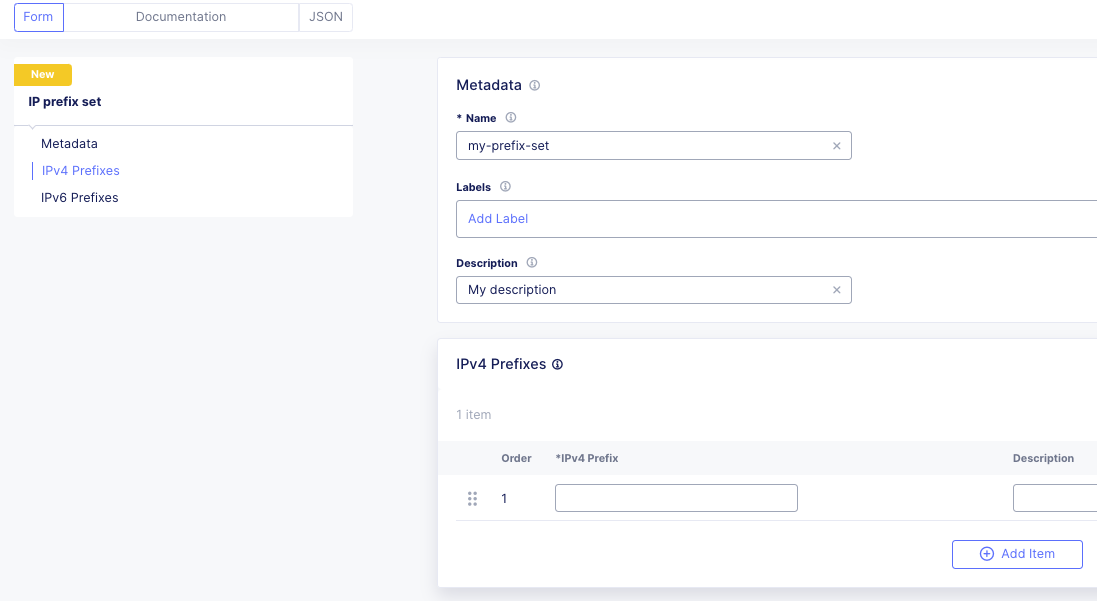The height and width of the screenshot is (601, 1097).
Task: Switch to the Documentation tab
Action: click(x=180, y=17)
